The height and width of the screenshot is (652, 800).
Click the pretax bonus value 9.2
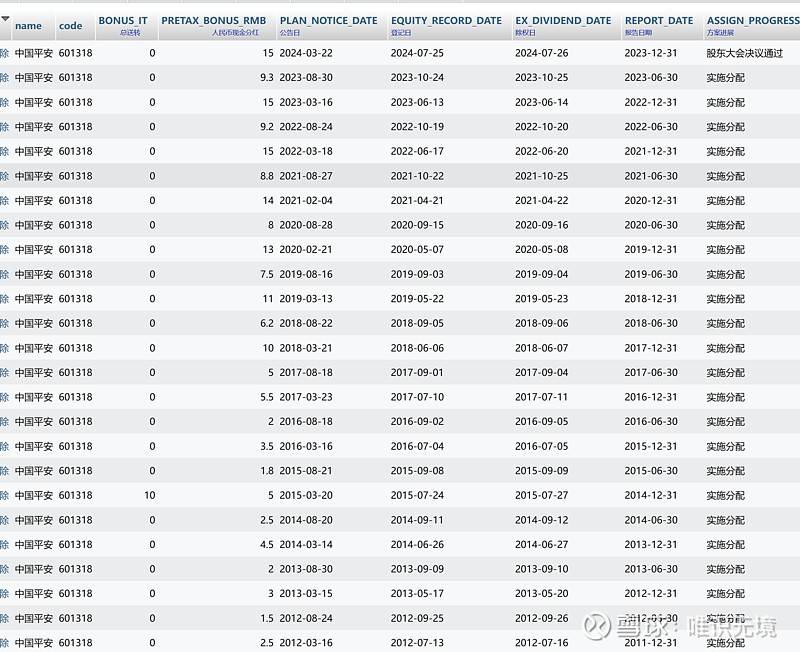267,127
